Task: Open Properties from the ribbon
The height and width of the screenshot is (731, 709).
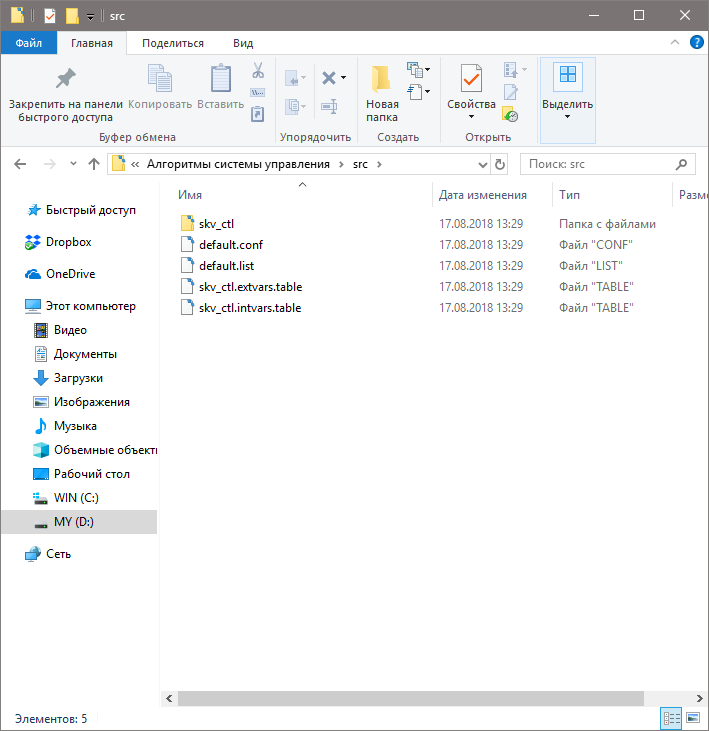Action: tap(471, 80)
